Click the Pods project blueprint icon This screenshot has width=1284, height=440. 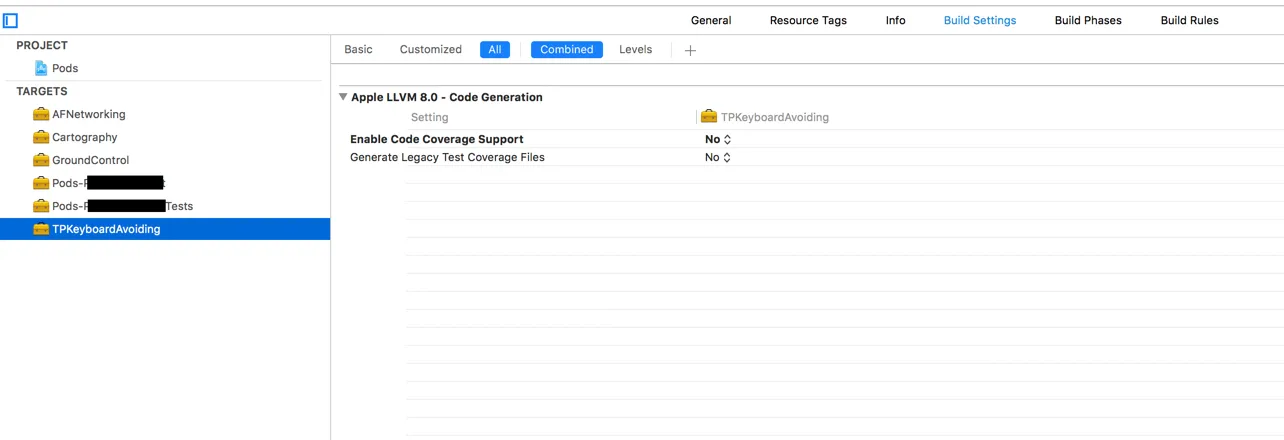point(41,68)
